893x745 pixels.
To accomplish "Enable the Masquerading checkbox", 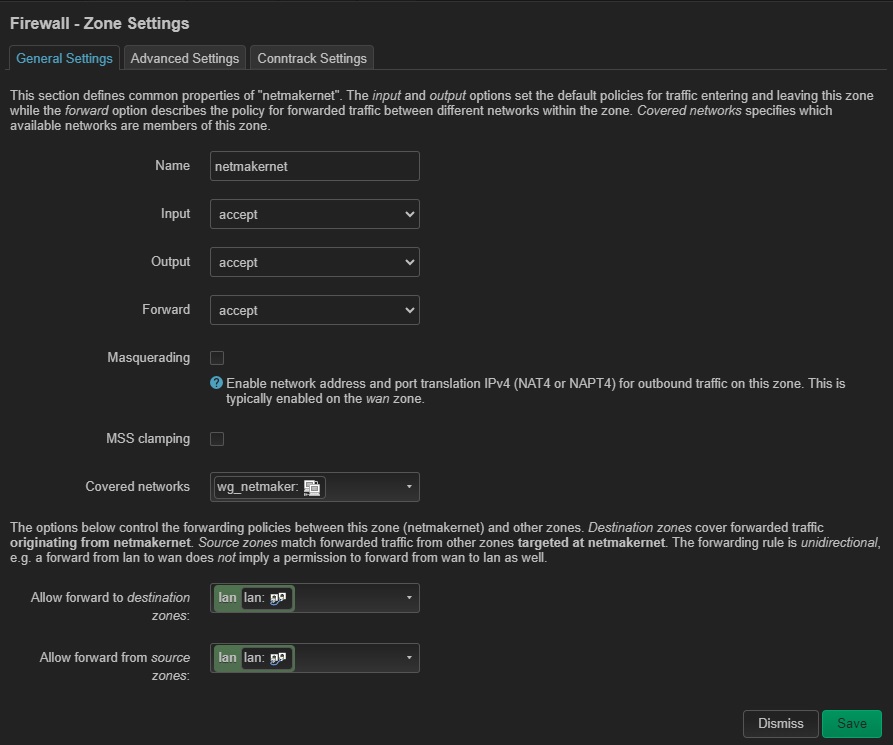I will point(217,357).
